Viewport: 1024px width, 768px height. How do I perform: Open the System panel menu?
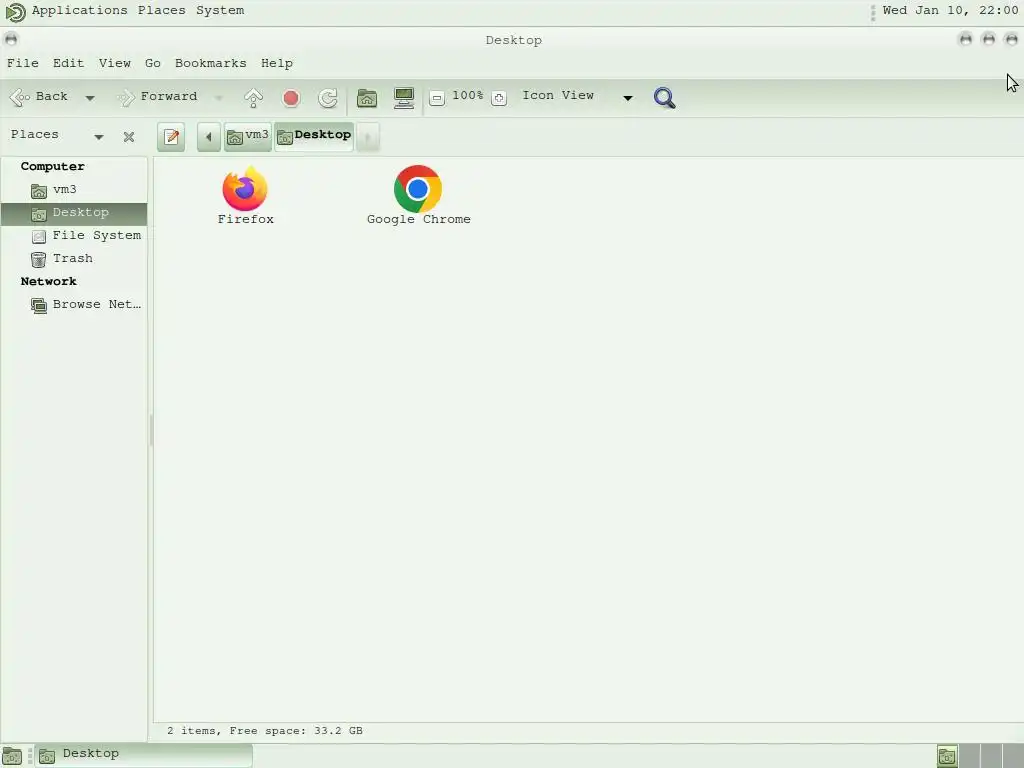coord(220,10)
